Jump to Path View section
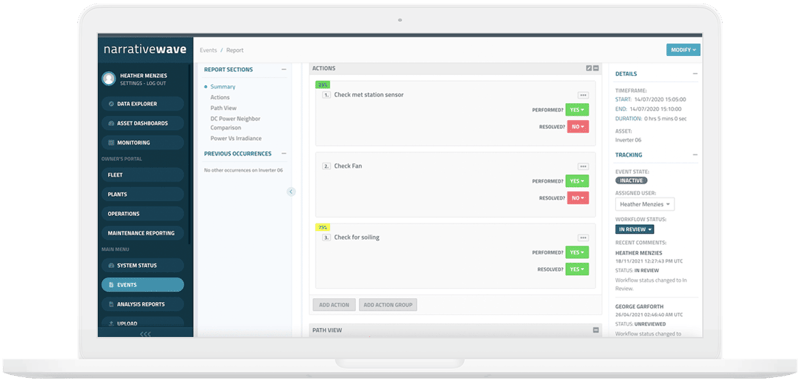Image resolution: width=800 pixels, height=382 pixels. 223,108
